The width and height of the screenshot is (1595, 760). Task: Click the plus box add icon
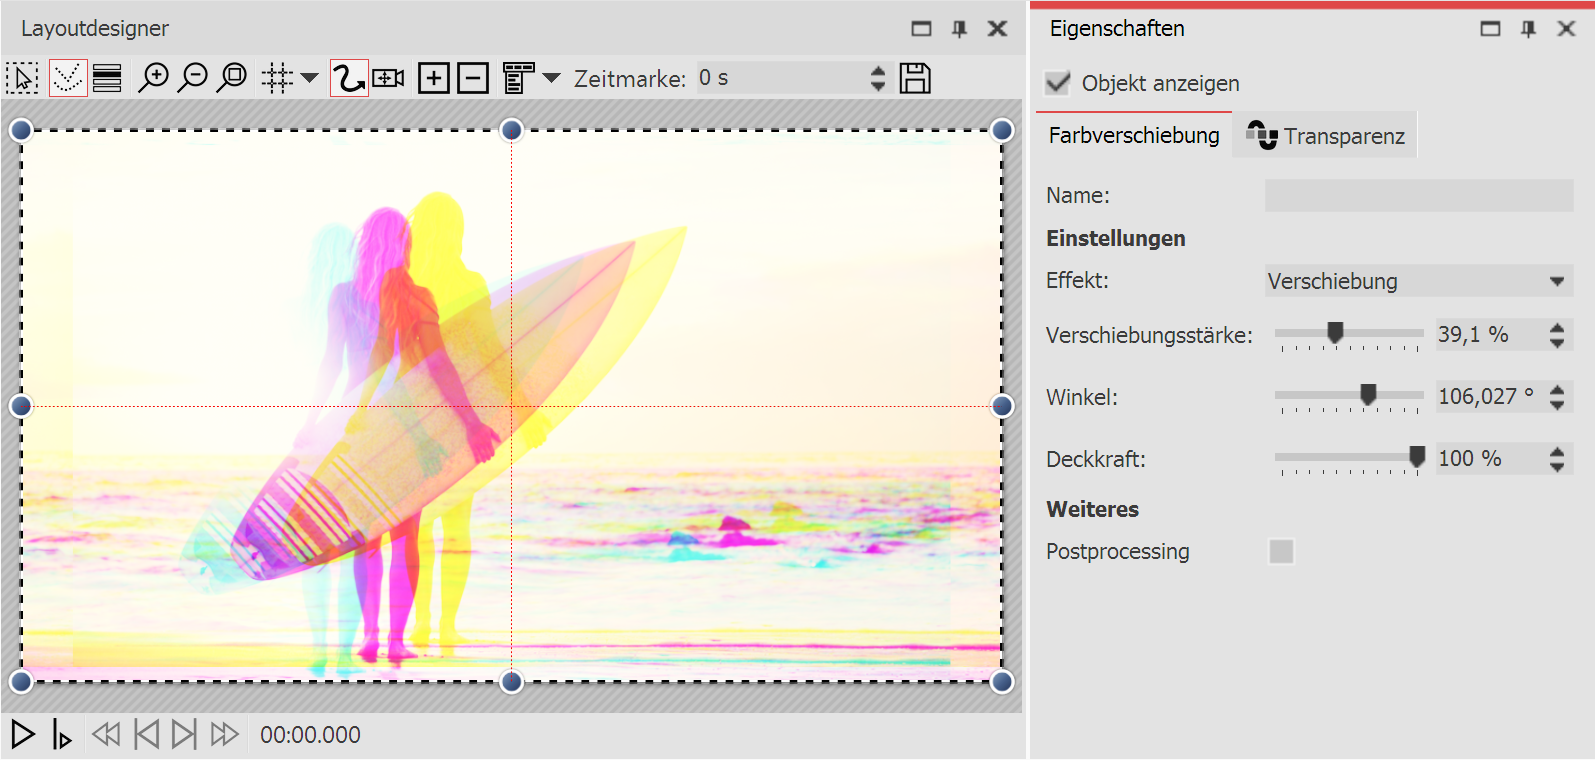pos(434,78)
